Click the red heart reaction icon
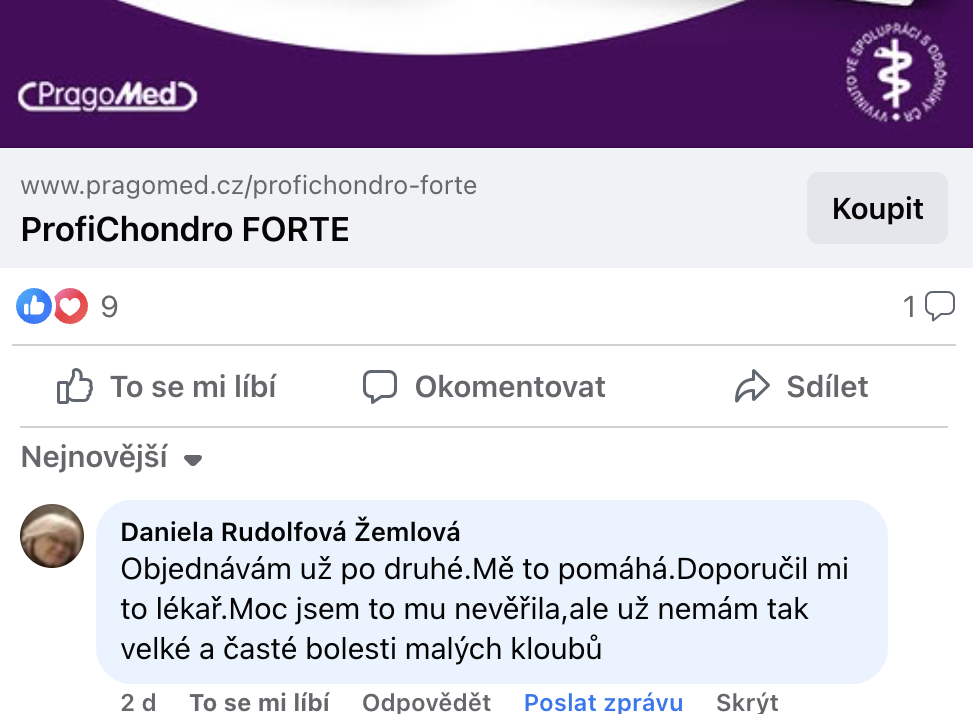 pos(70,307)
